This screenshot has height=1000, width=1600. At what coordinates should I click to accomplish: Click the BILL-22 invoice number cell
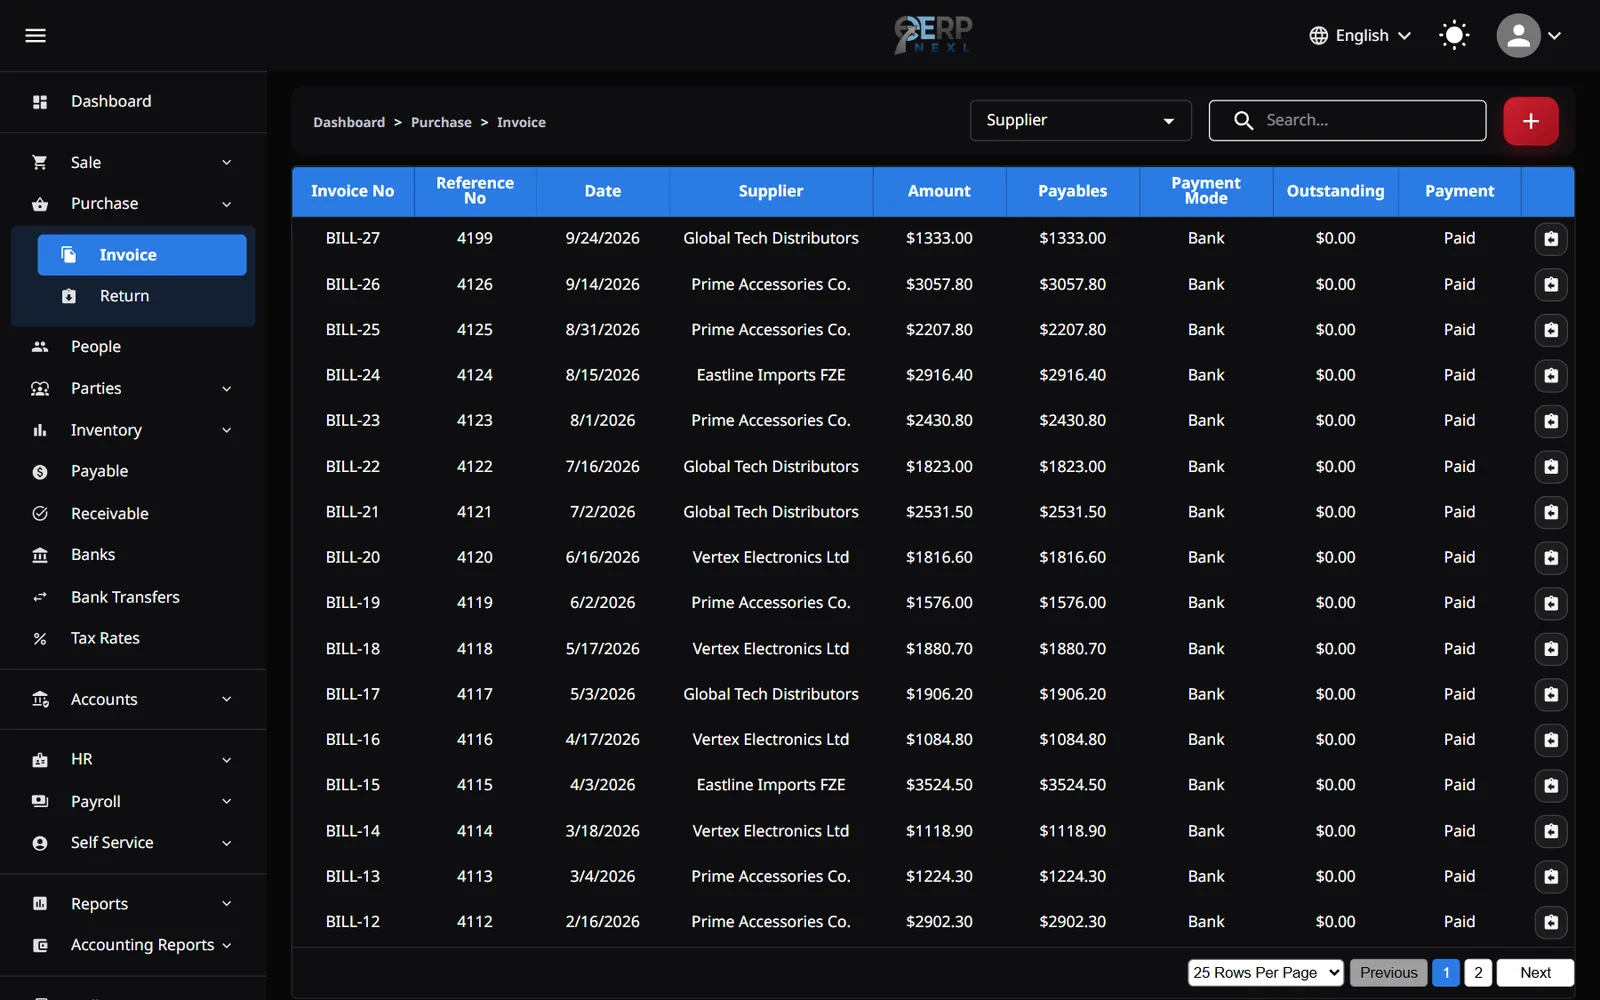(353, 467)
